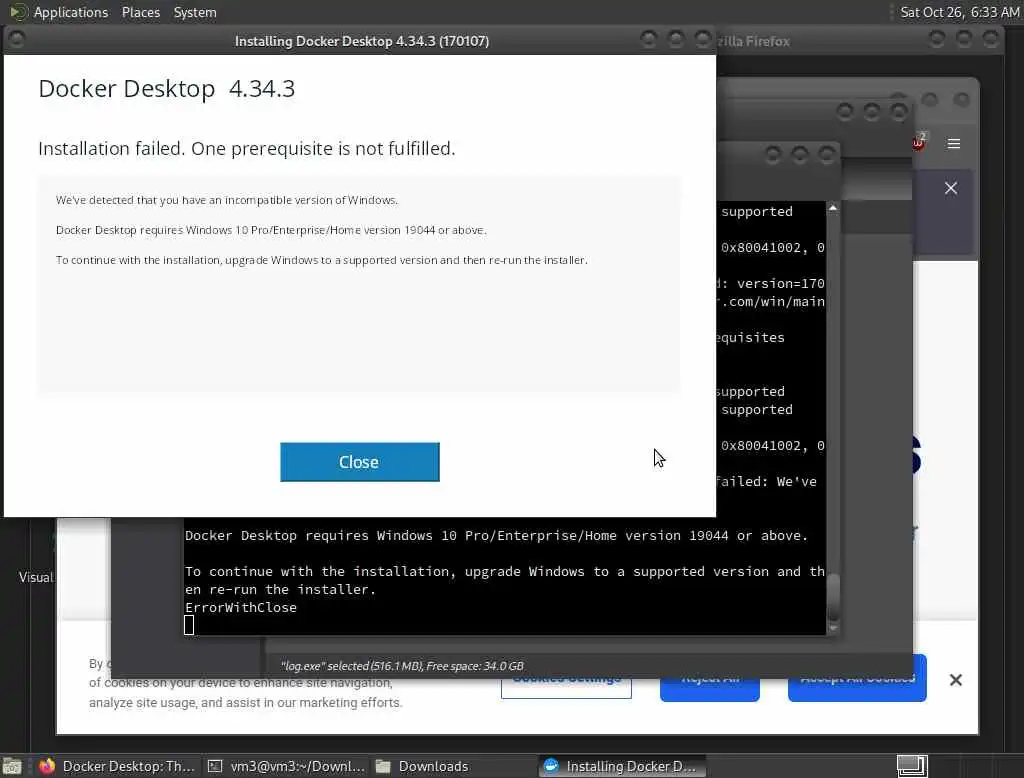The width and height of the screenshot is (1024, 778).
Task: Click the terminal scrollbar thumb
Action: [x=833, y=598]
